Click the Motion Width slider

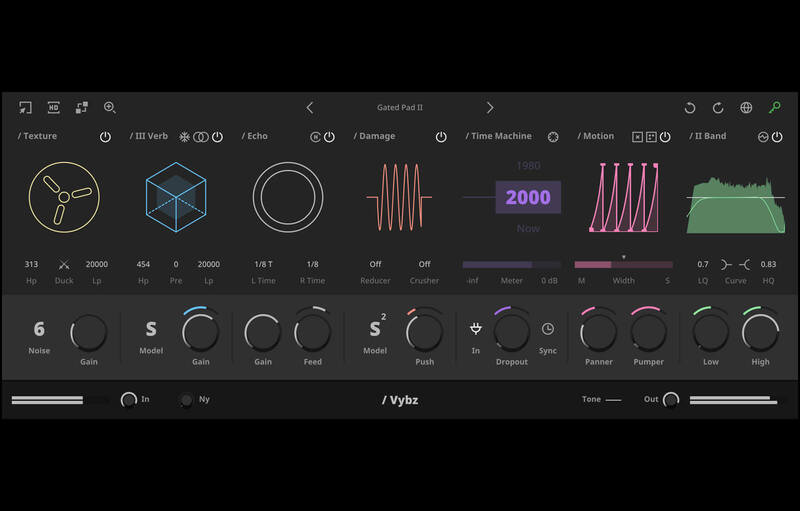pos(623,265)
